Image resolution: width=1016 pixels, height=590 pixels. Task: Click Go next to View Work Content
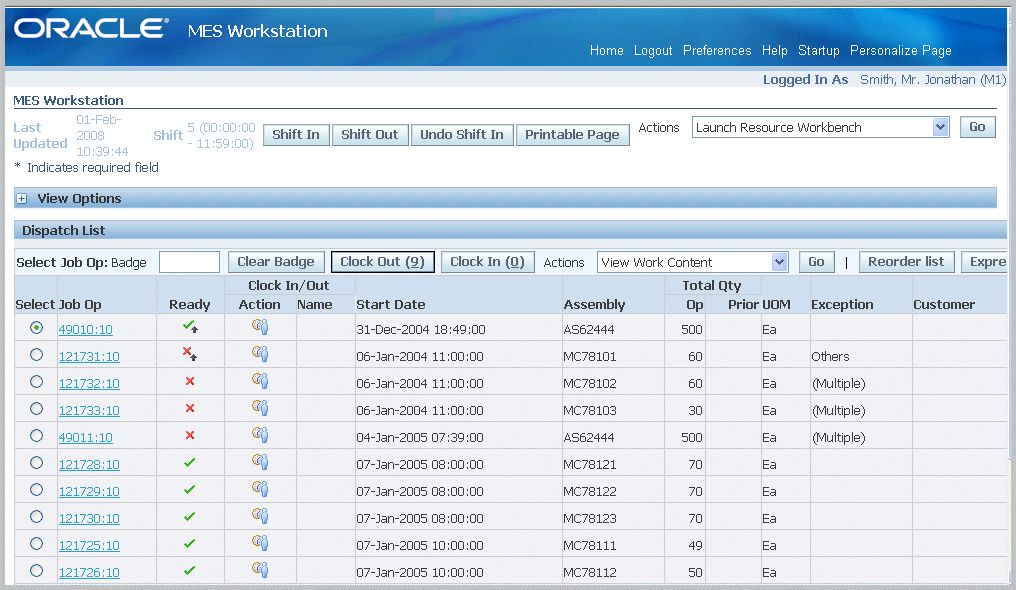[816, 262]
